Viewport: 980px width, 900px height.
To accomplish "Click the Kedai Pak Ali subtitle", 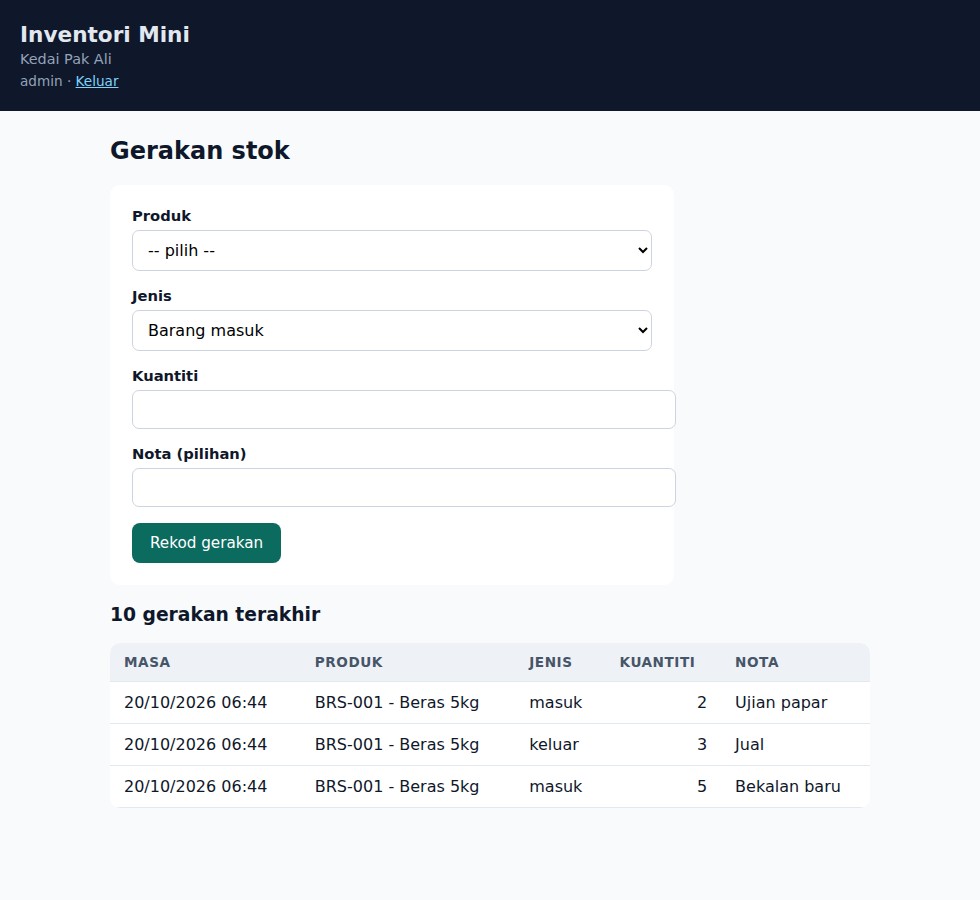I will click(x=66, y=59).
